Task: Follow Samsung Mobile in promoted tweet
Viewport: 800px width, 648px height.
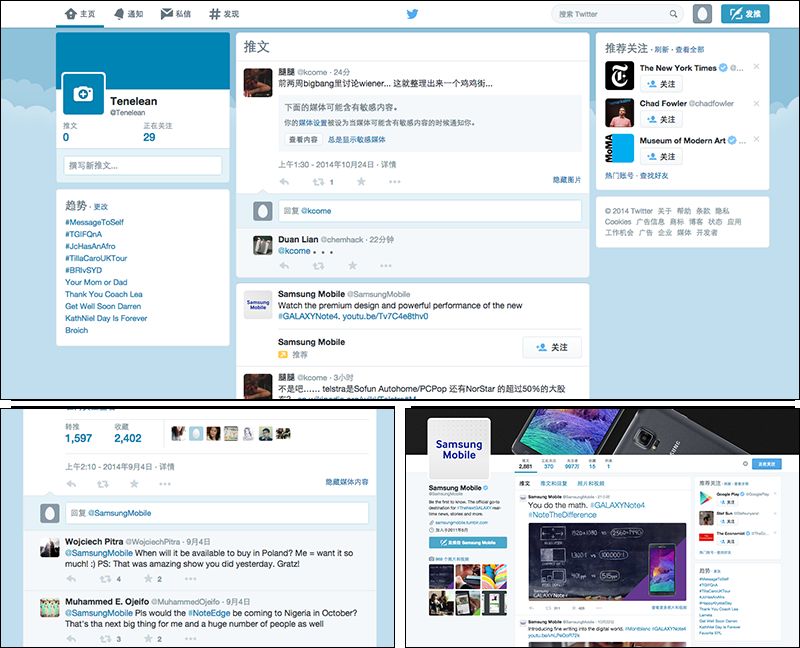Action: 551,347
